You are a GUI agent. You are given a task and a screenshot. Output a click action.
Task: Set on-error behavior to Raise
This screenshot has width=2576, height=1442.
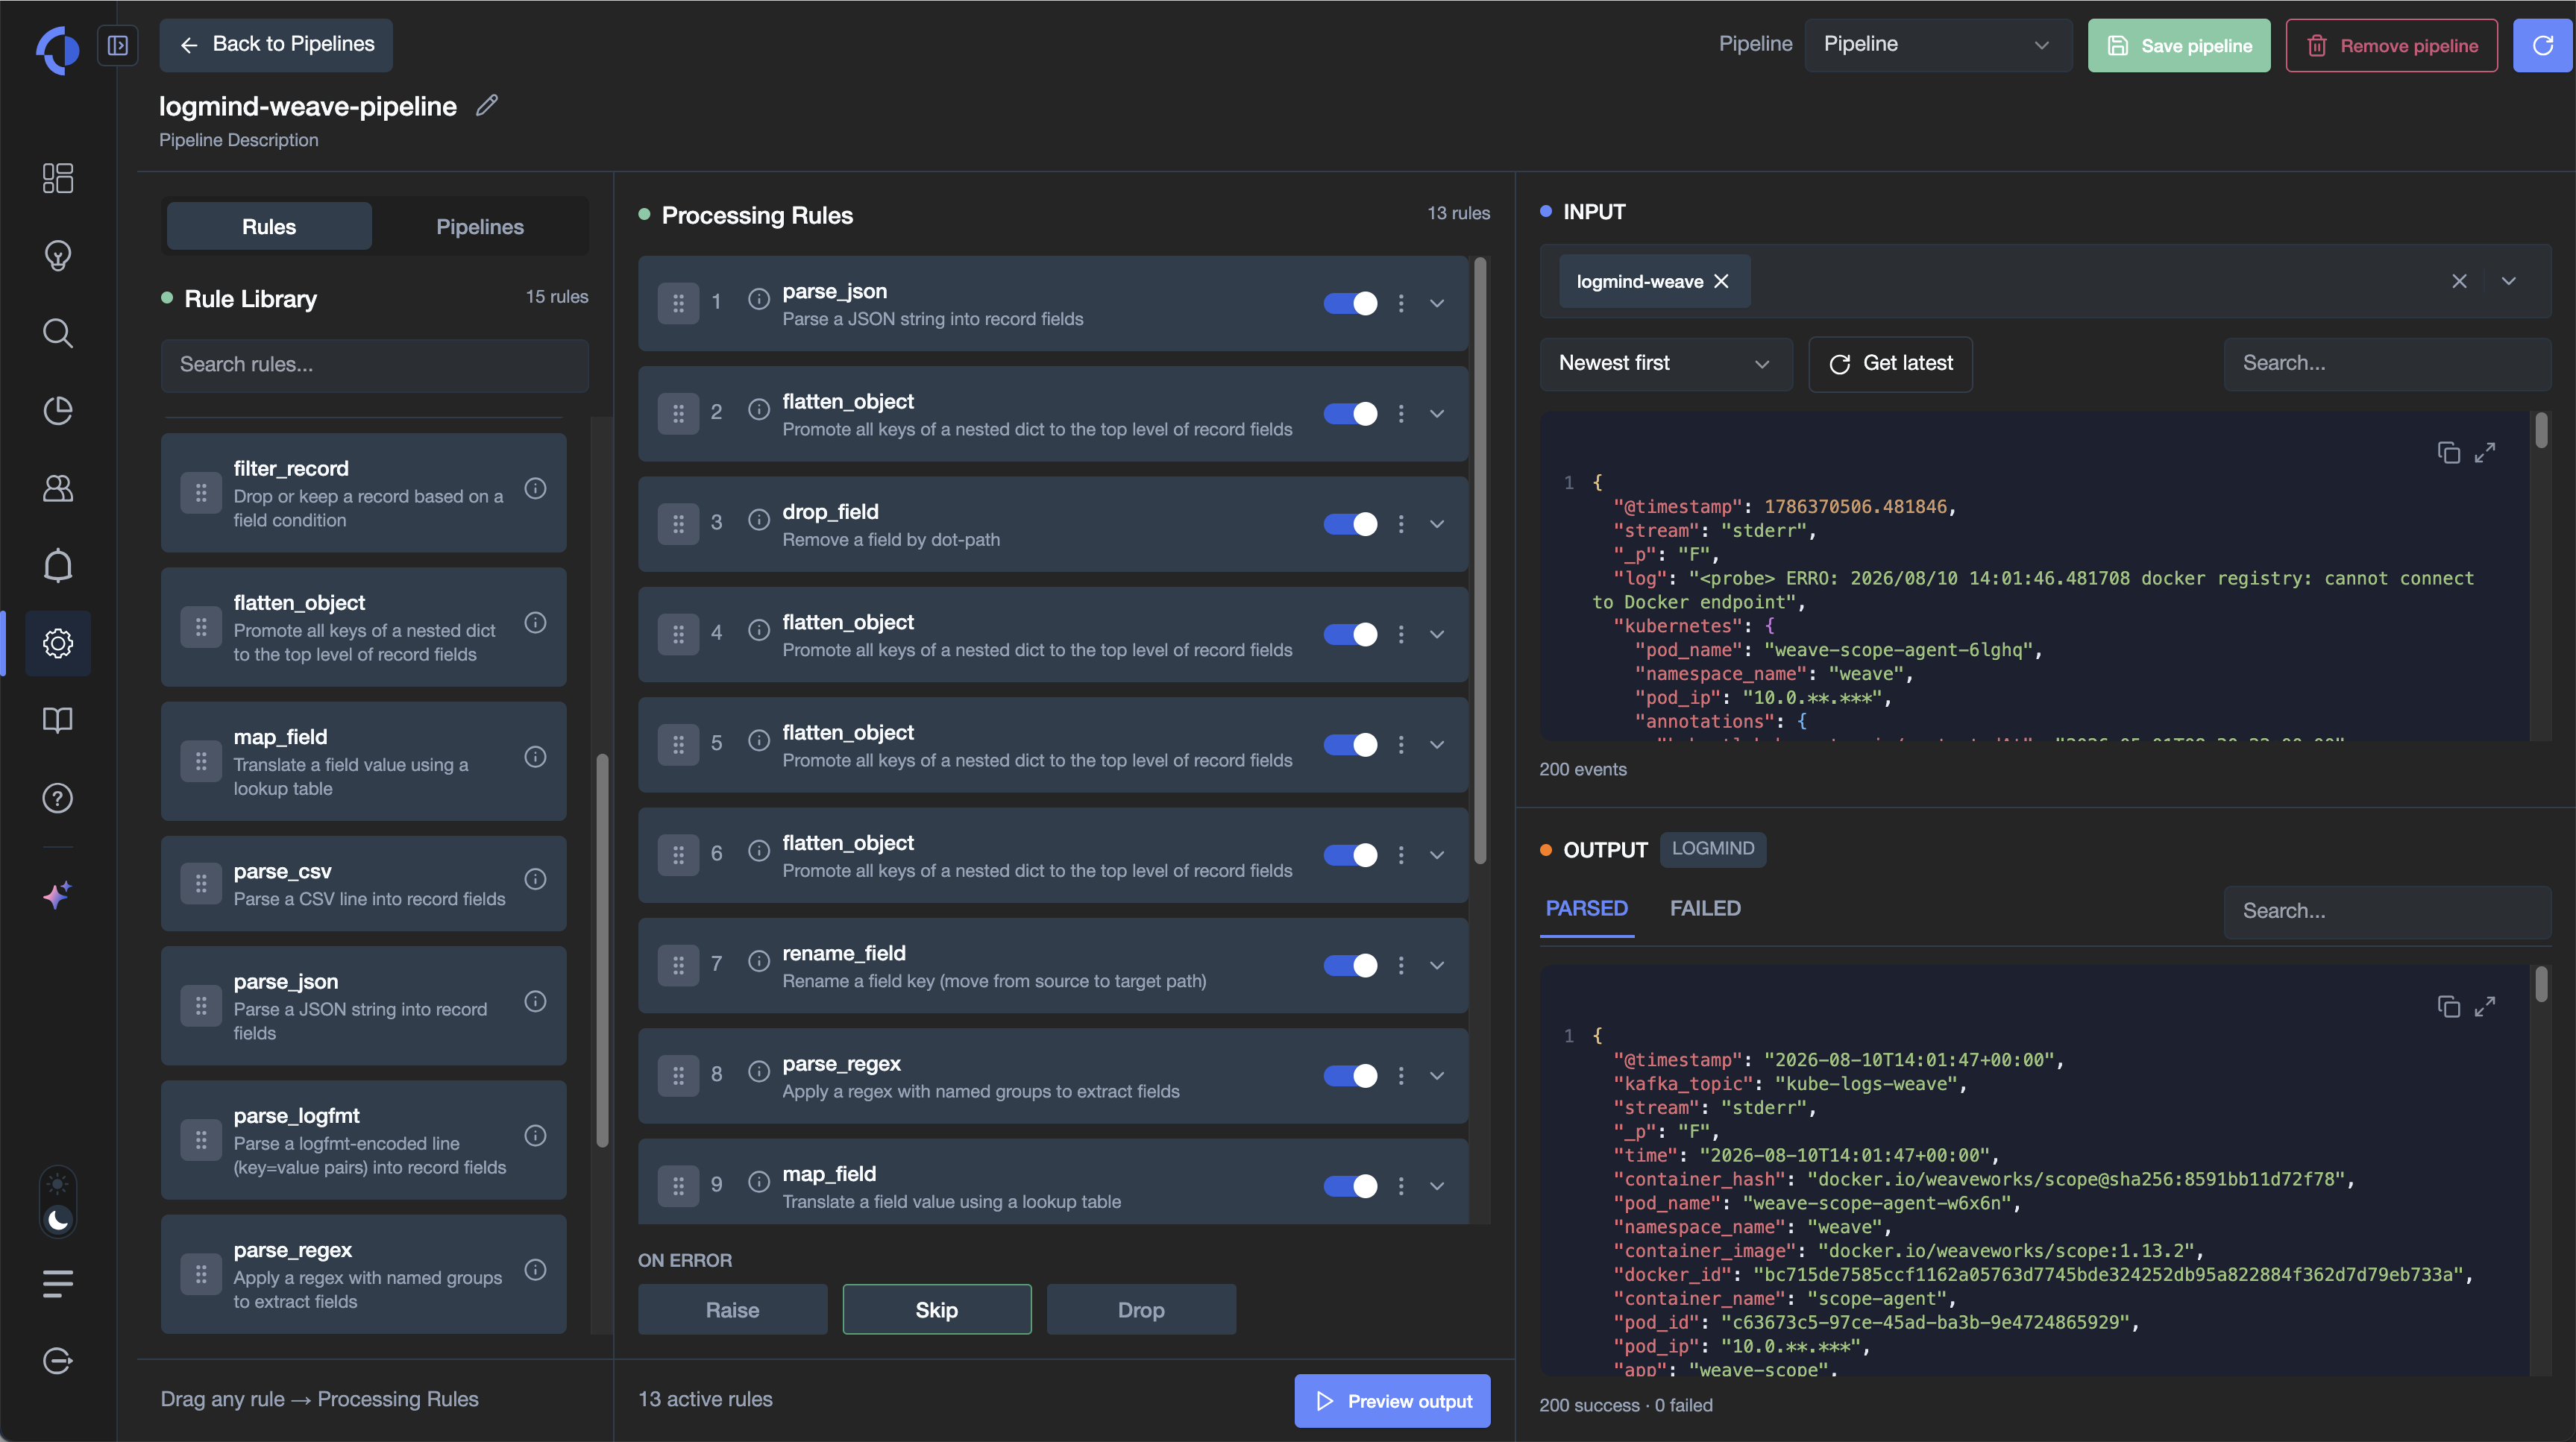[733, 1310]
